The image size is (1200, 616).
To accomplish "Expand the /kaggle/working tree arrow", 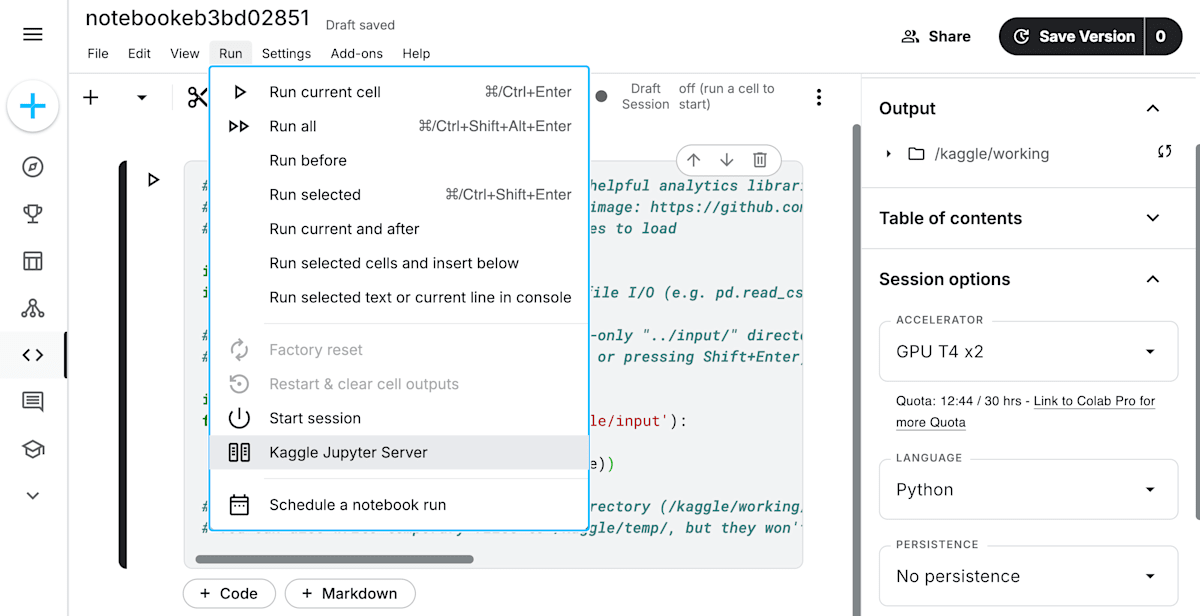I will 888,154.
